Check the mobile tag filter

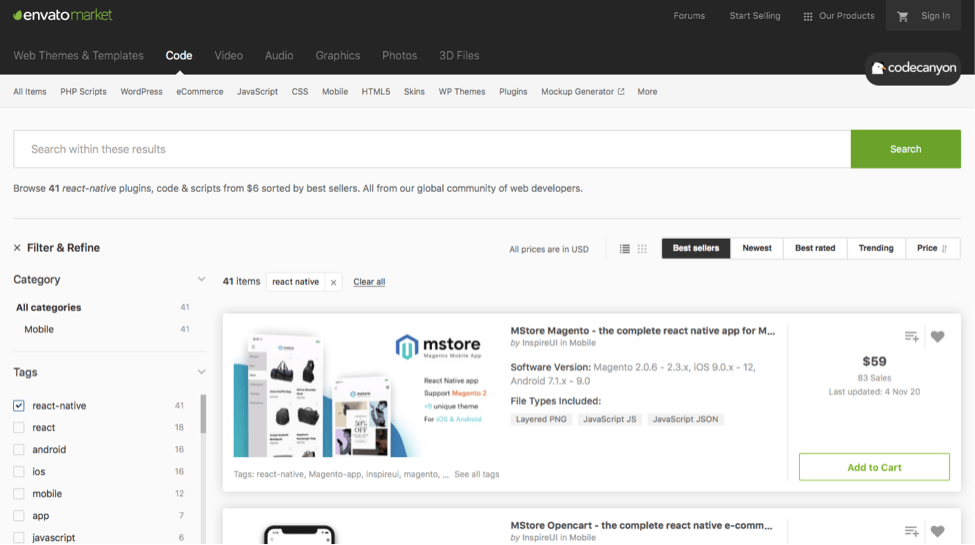[x=19, y=493]
